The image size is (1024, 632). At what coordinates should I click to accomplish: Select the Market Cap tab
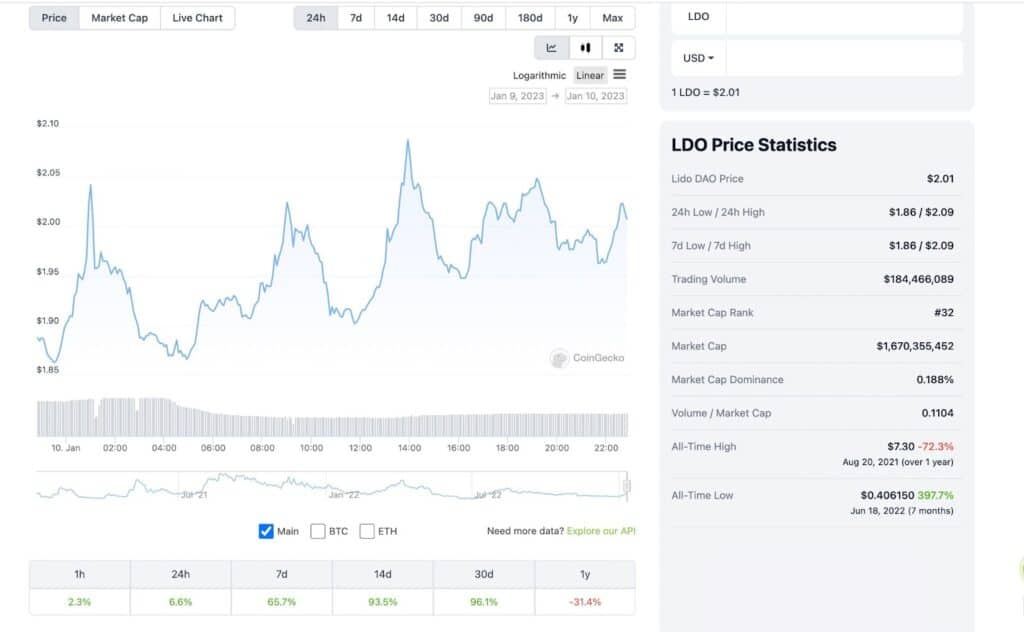tap(120, 18)
